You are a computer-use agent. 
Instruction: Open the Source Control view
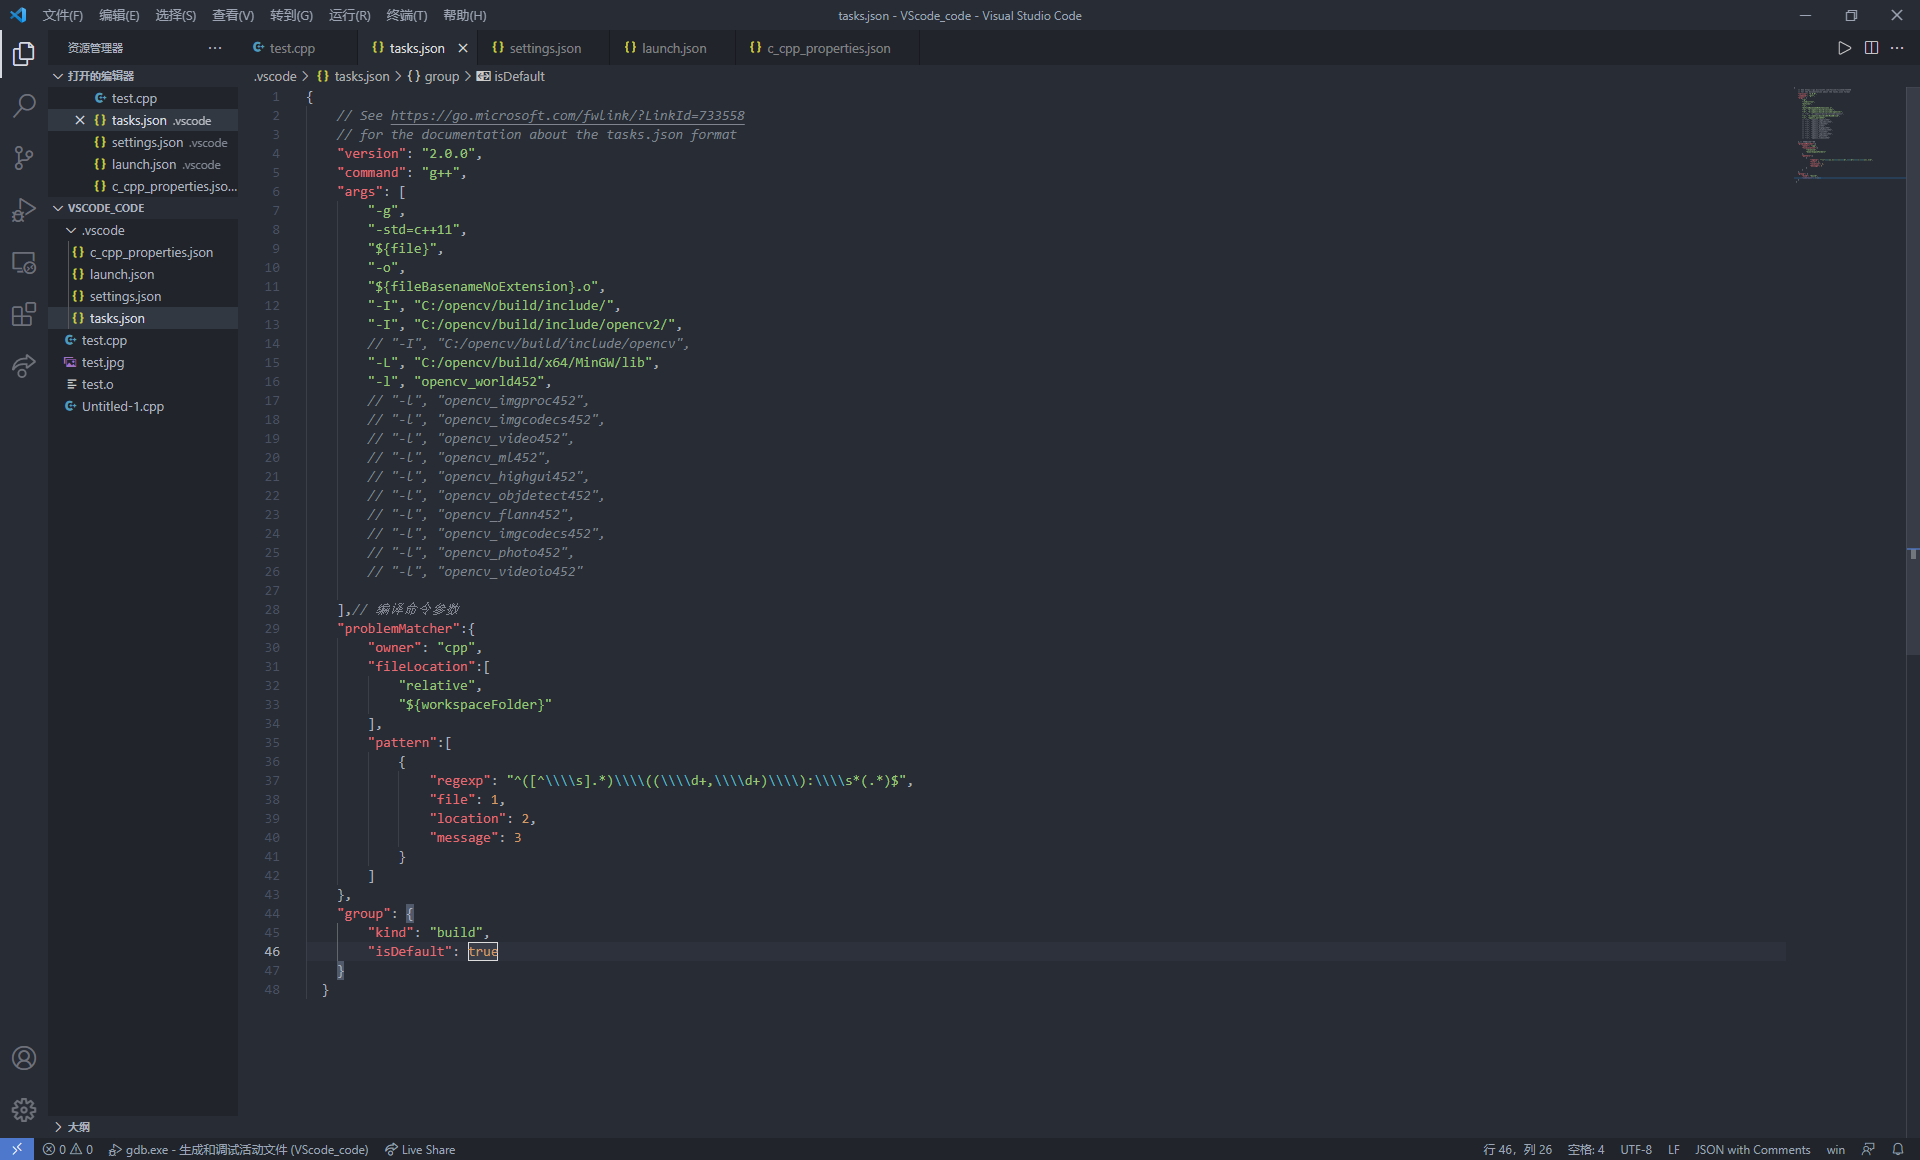tap(24, 157)
